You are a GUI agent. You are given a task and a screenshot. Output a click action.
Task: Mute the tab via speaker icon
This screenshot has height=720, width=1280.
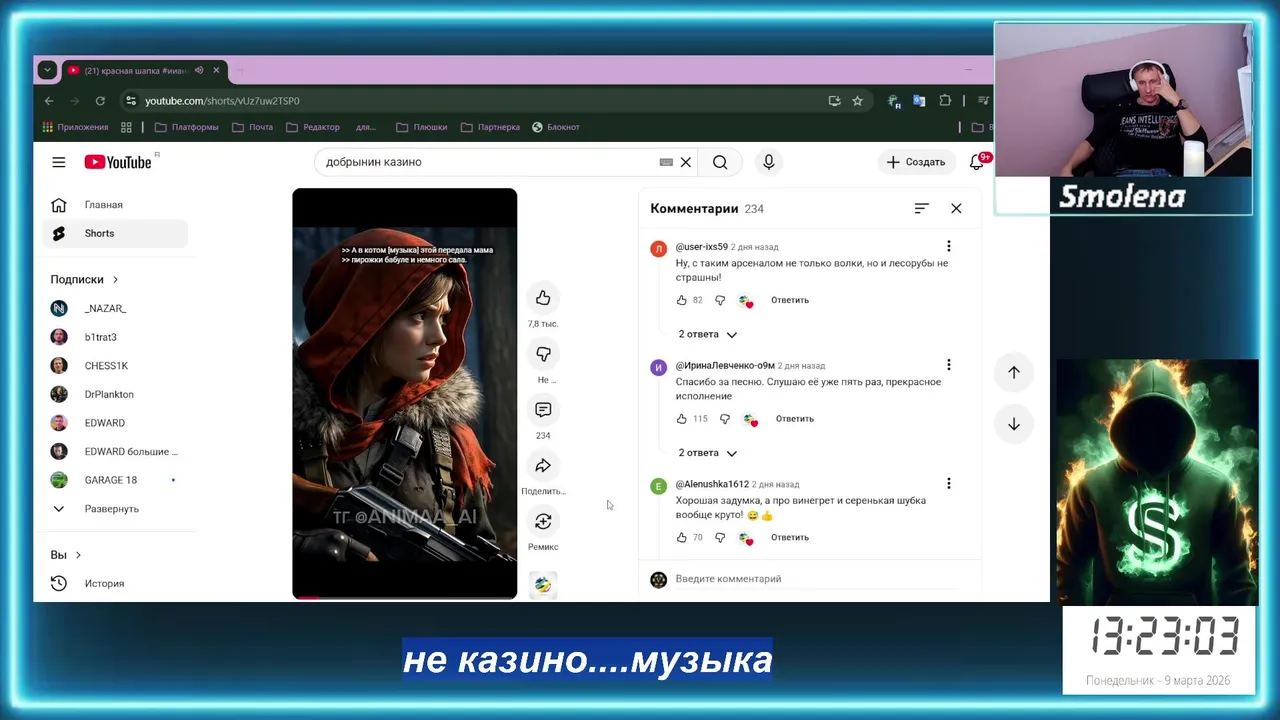pos(199,71)
